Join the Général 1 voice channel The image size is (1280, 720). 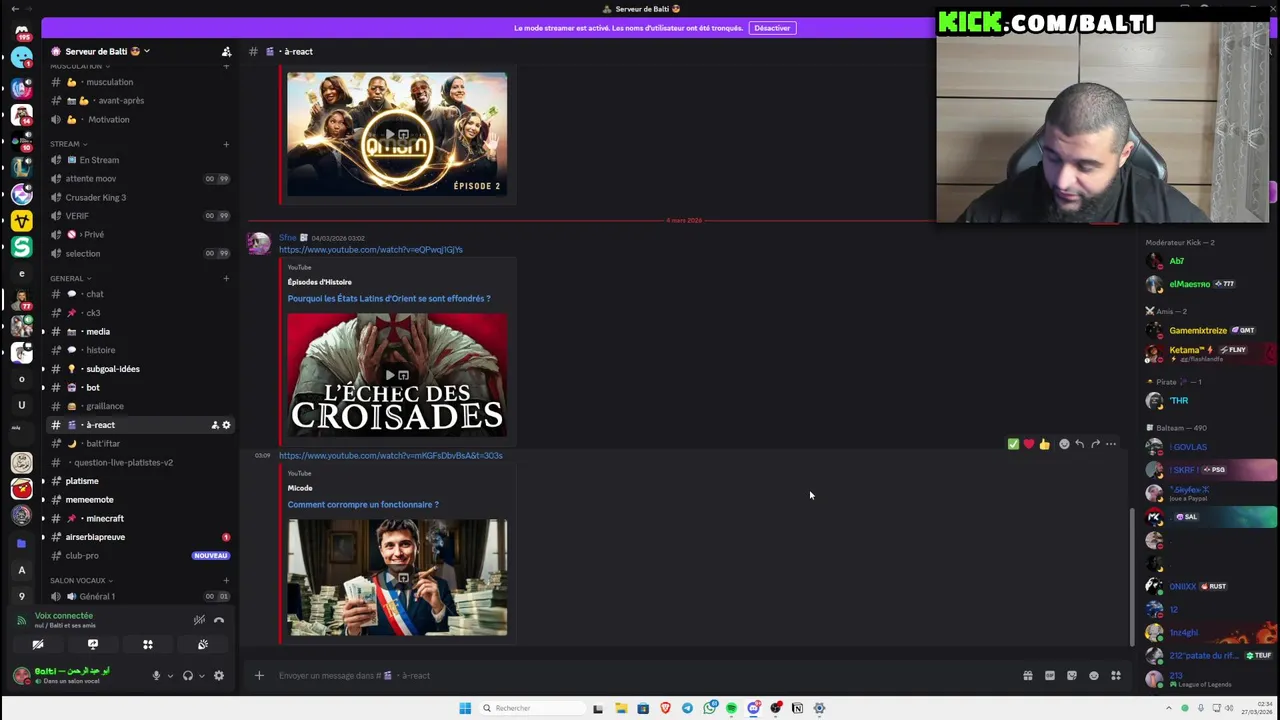[x=140, y=596]
